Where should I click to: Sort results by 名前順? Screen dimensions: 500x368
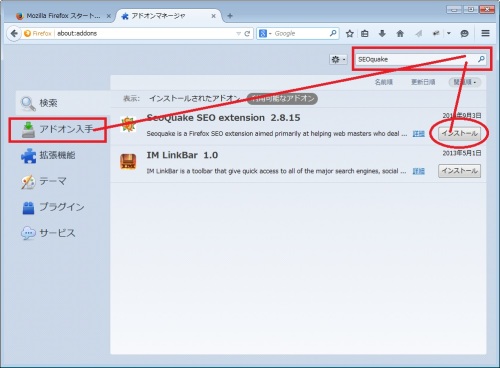(x=384, y=82)
